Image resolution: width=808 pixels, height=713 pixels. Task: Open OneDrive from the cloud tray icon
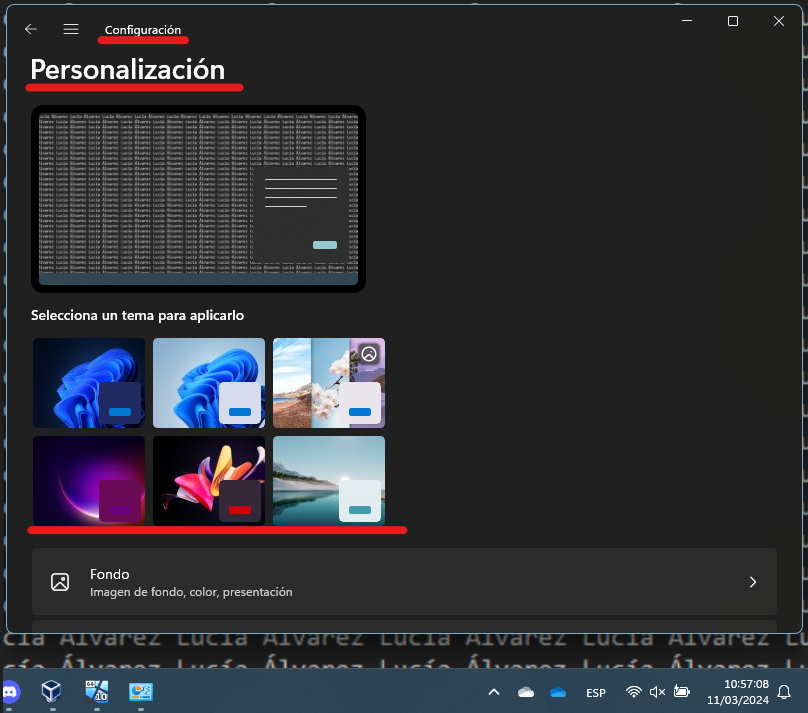click(558, 691)
